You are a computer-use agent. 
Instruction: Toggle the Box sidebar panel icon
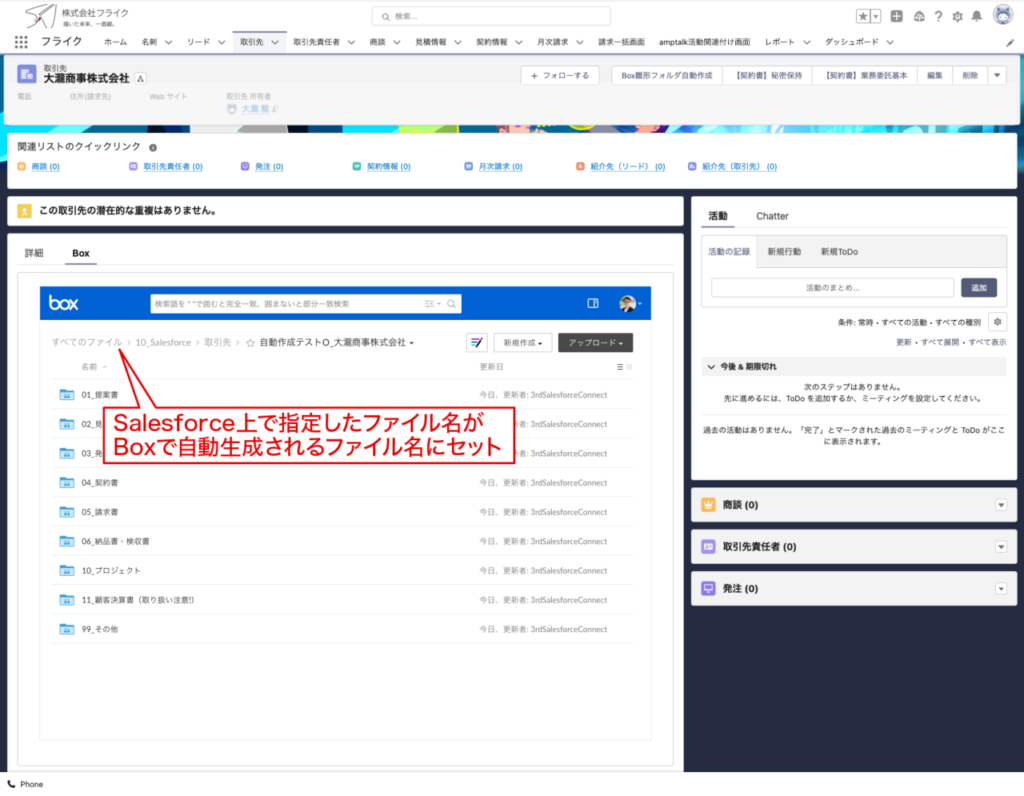593,303
